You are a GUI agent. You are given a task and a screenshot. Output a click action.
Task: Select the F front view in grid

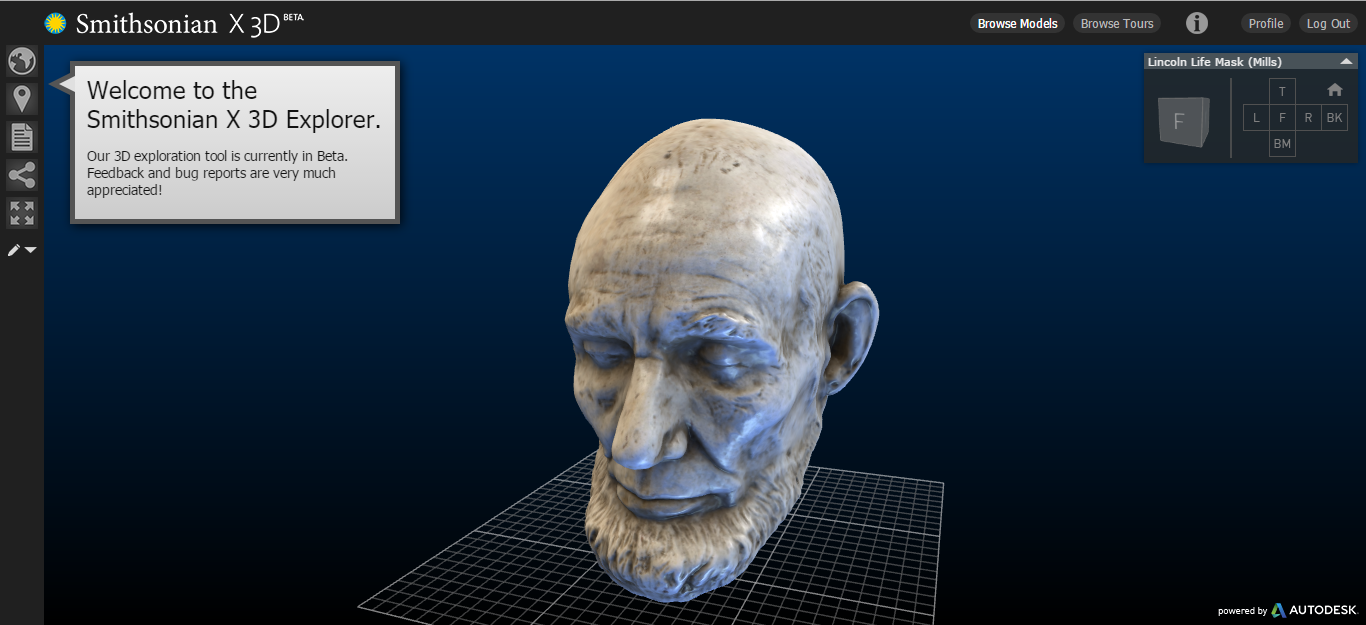click(1282, 118)
